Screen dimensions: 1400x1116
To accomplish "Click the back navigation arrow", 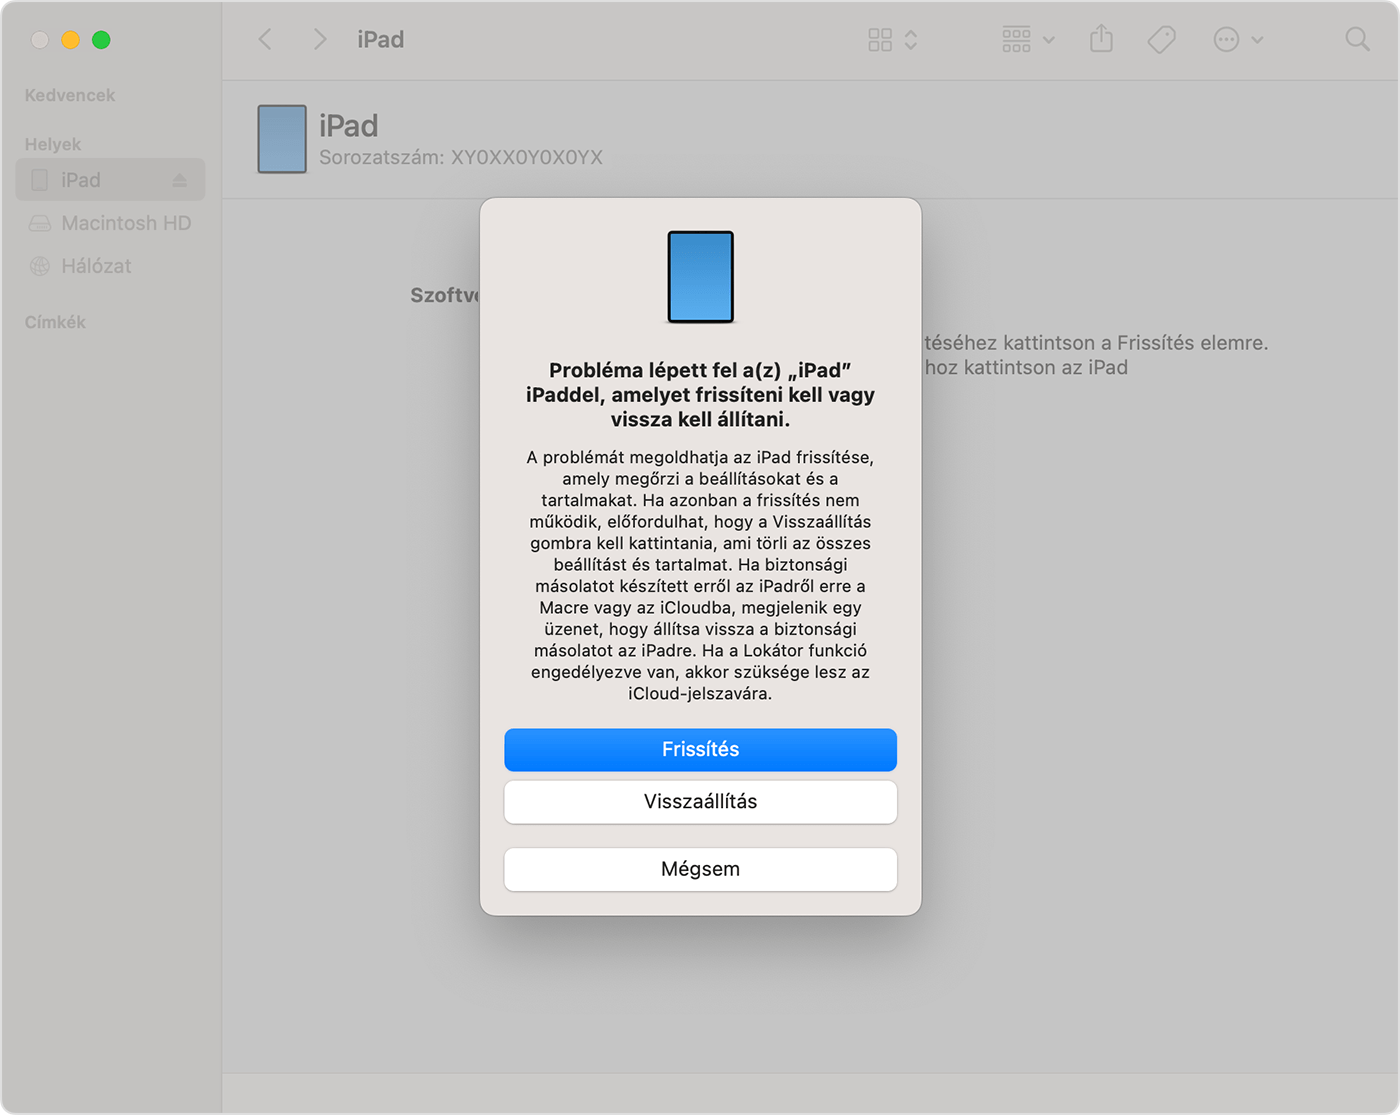I will pos(265,39).
